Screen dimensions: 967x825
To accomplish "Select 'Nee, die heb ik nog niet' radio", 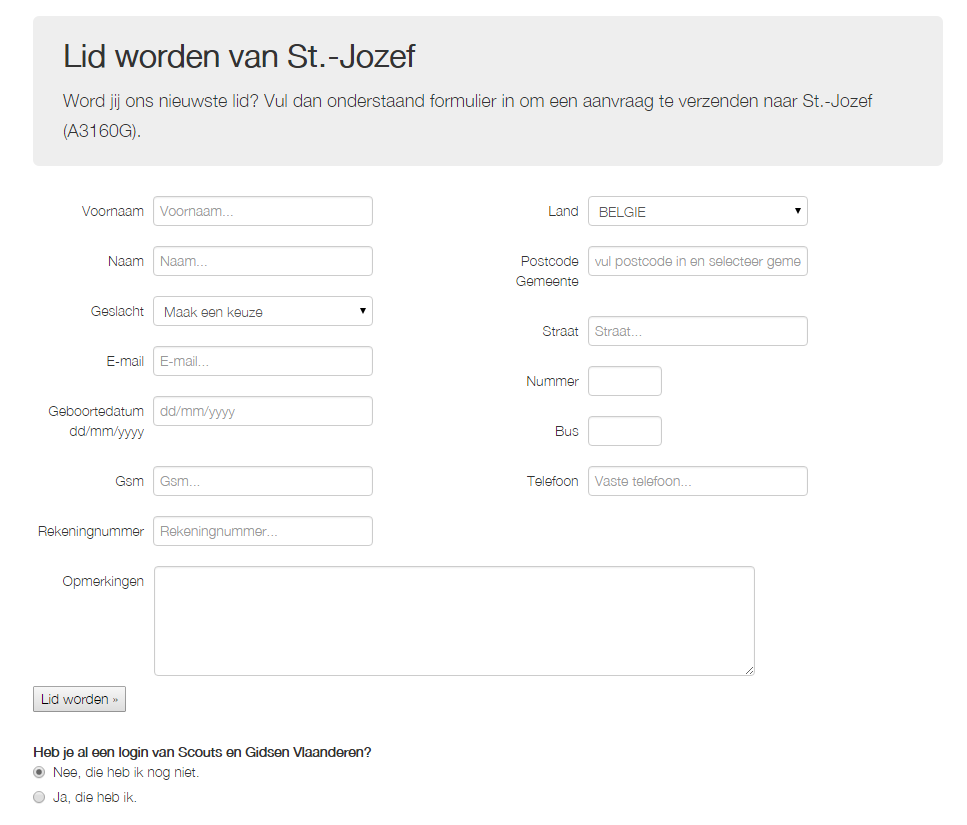I will (39, 772).
